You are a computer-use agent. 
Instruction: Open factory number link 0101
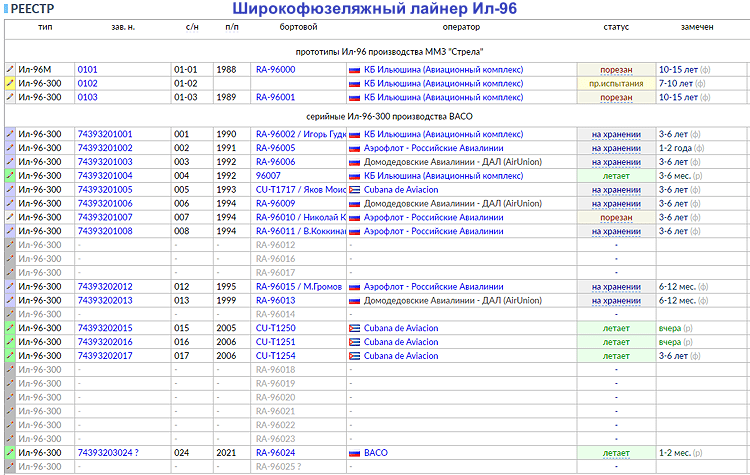point(88,69)
